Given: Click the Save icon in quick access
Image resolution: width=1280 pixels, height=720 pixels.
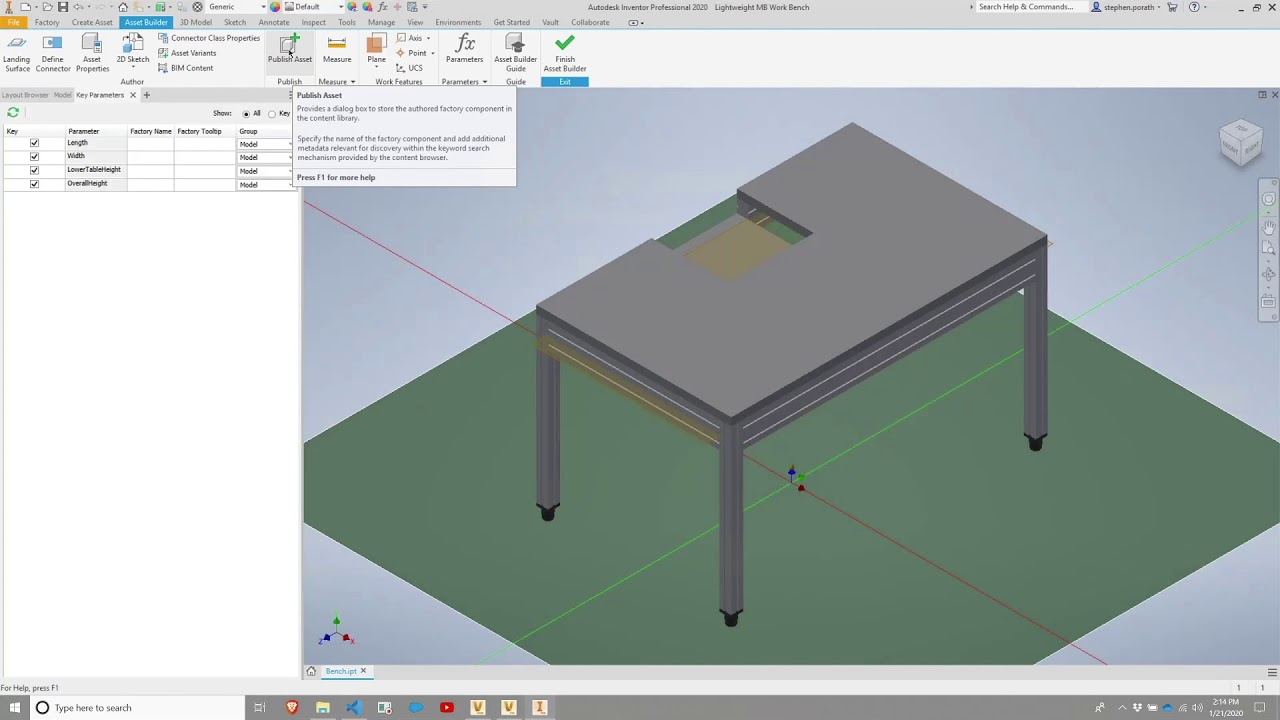Looking at the screenshot, I should (x=63, y=7).
